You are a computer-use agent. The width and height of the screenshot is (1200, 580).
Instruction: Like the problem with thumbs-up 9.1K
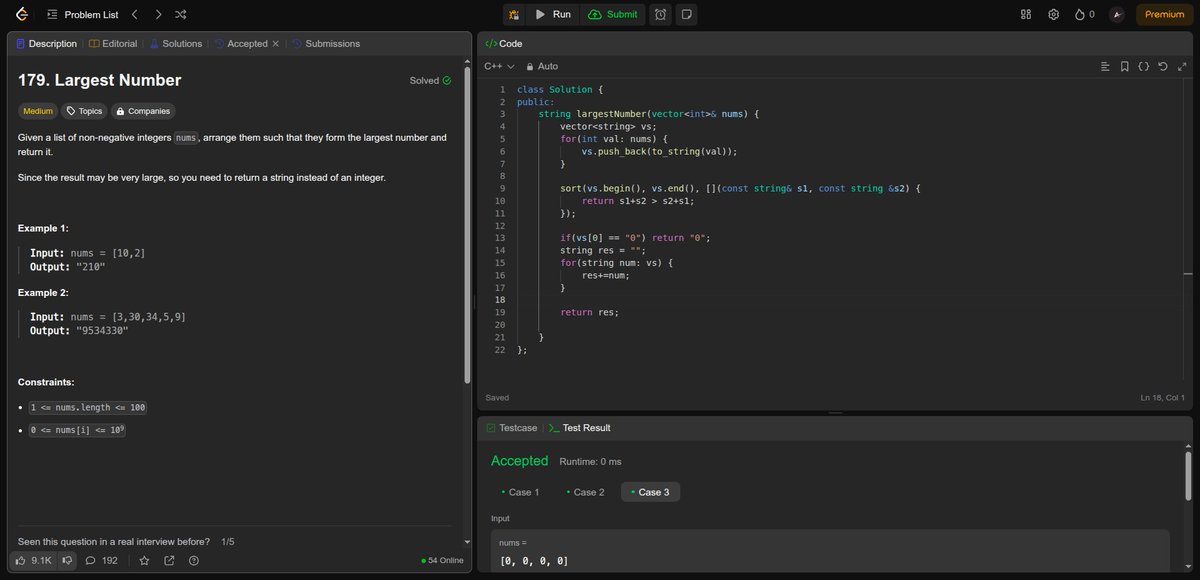pyautogui.click(x=33, y=561)
